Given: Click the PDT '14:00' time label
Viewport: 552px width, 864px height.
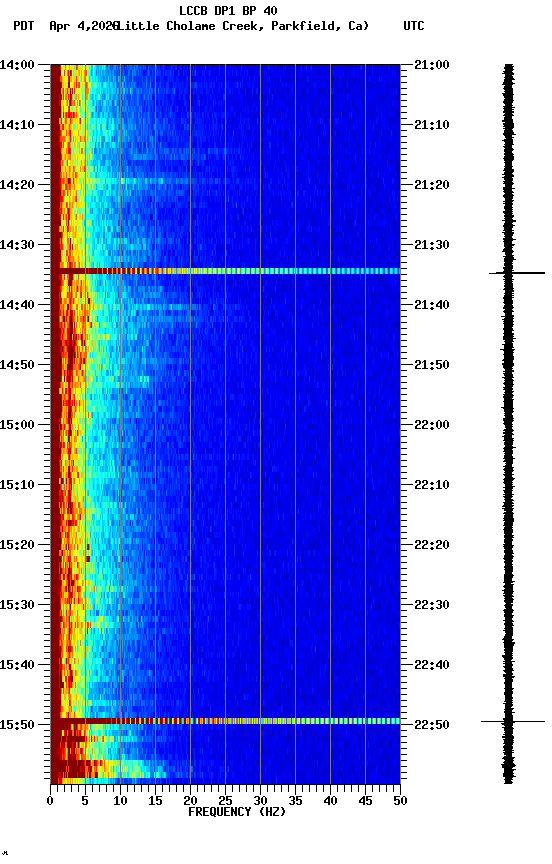Looking at the screenshot, I should point(17,65).
